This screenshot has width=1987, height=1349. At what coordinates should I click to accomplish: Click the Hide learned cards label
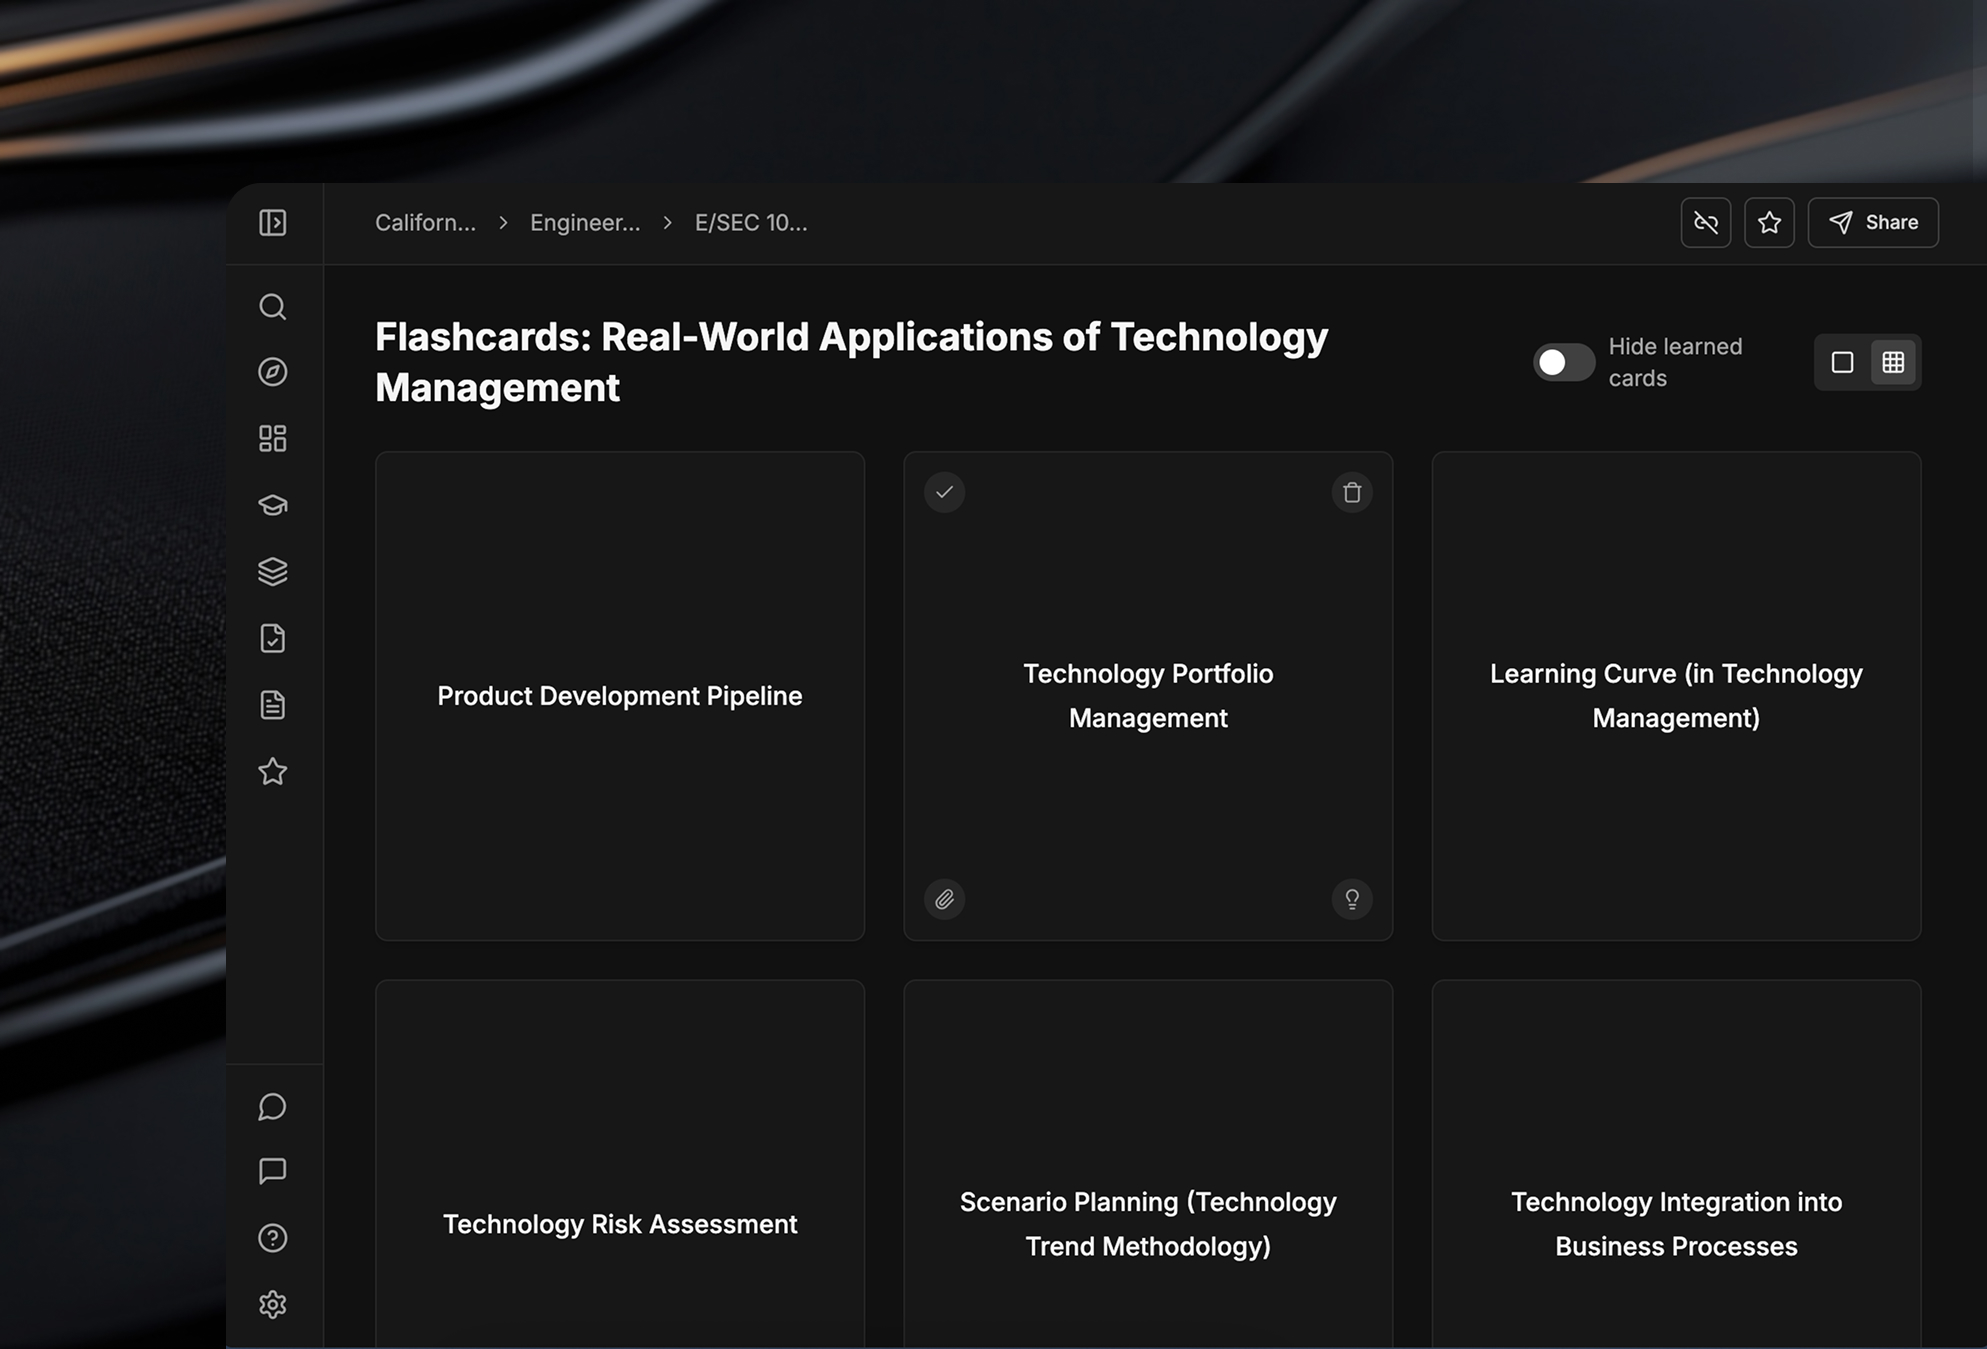(x=1675, y=362)
